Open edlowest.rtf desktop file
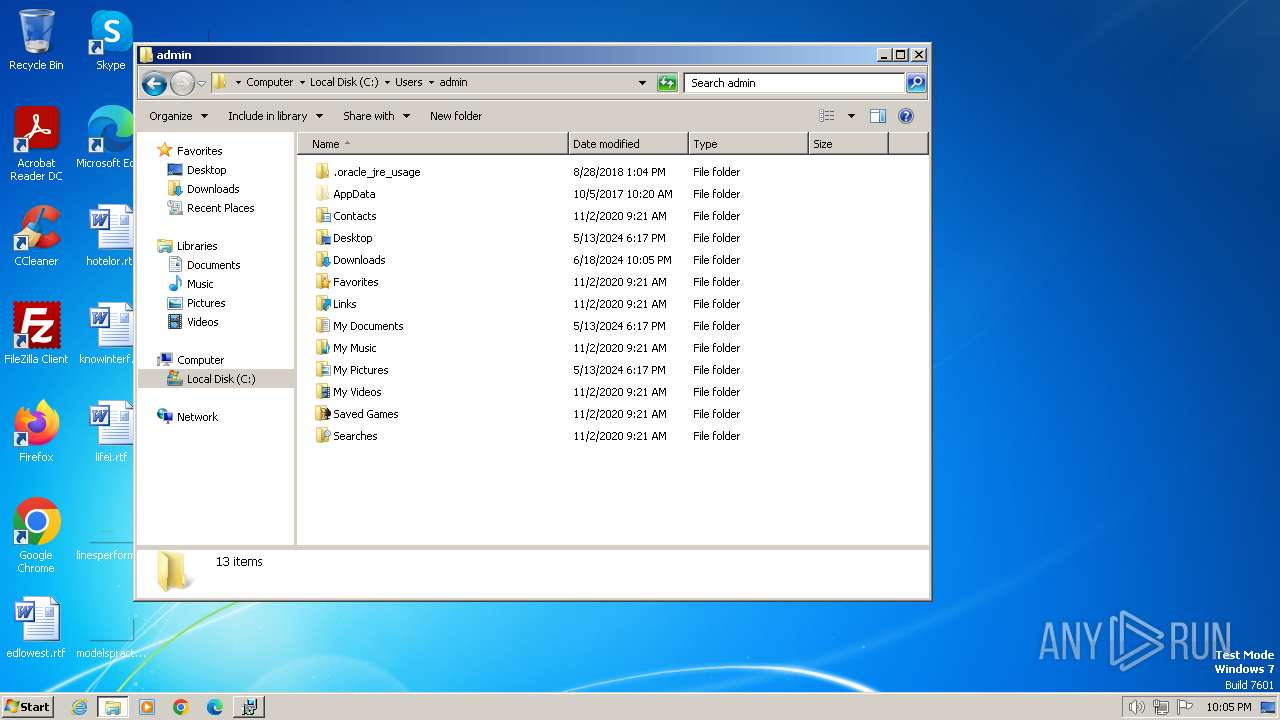The height and width of the screenshot is (720, 1280). tap(36, 628)
